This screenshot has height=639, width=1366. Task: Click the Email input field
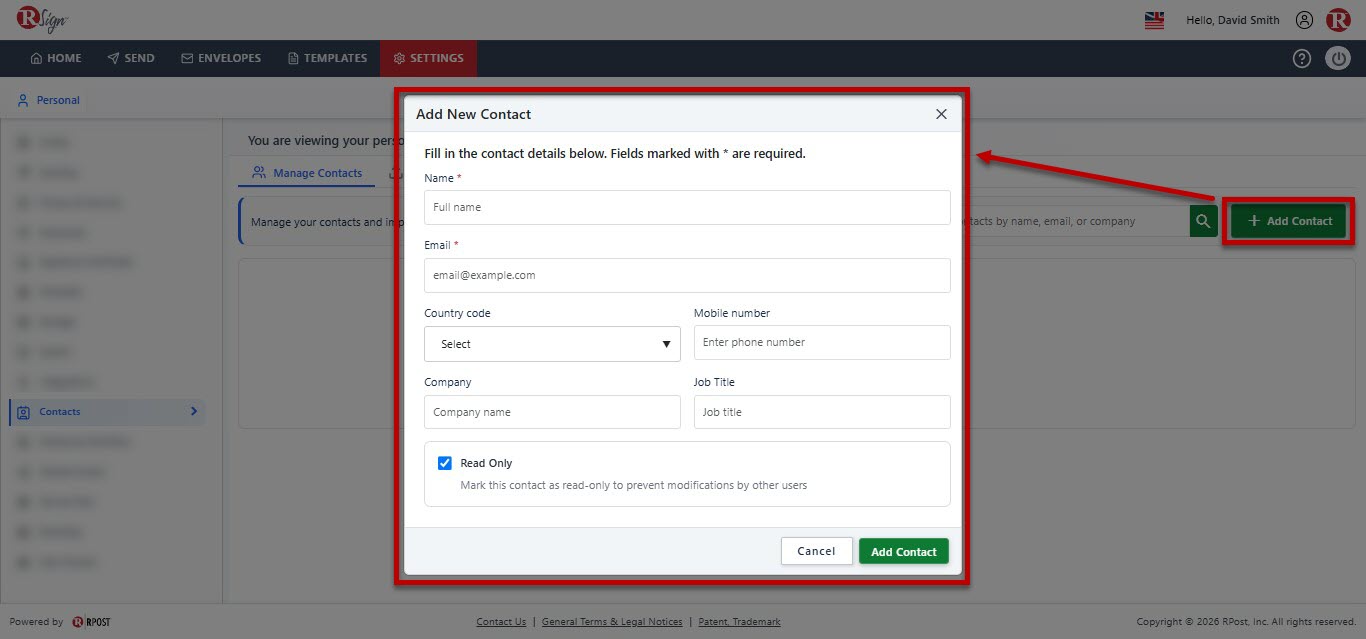tap(687, 275)
